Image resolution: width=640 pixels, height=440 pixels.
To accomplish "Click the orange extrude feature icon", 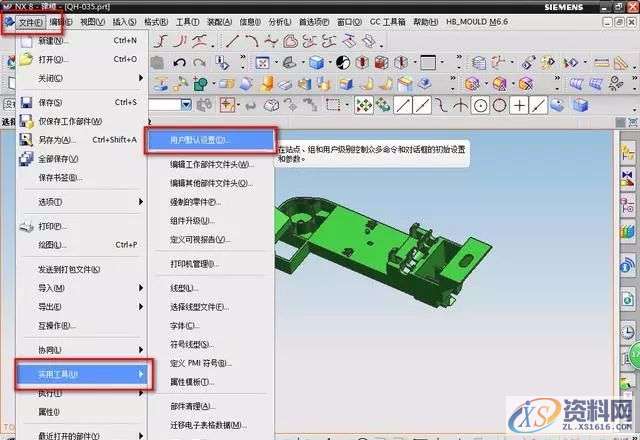I will click(267, 84).
